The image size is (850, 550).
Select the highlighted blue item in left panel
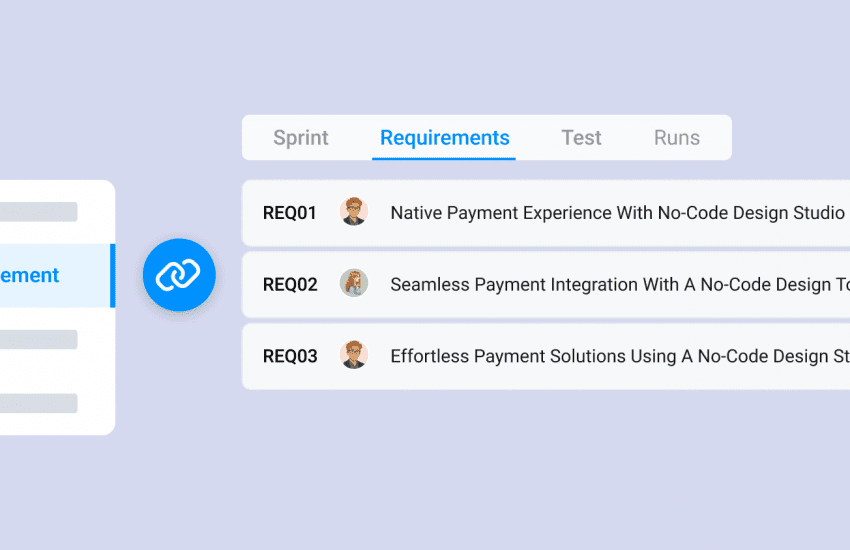pyautogui.click(x=40, y=275)
